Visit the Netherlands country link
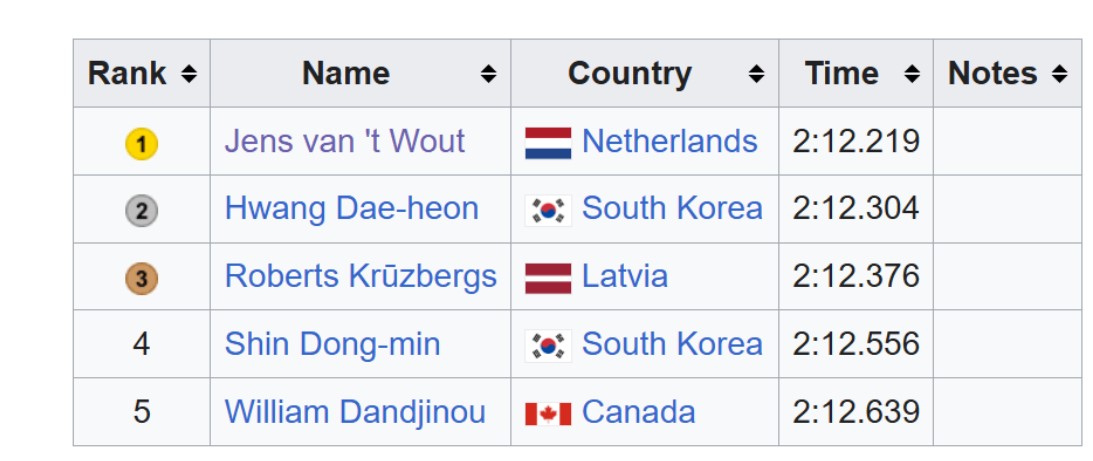The height and width of the screenshot is (461, 1093). tap(669, 141)
